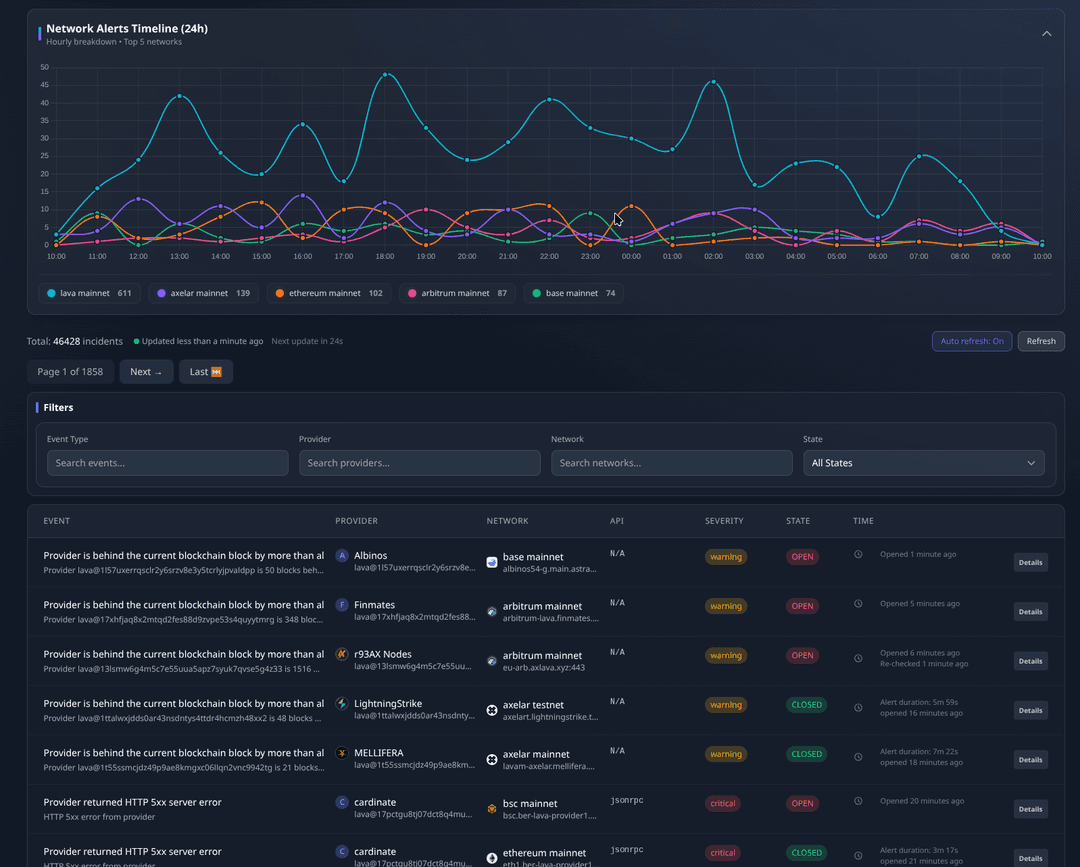This screenshot has width=1080, height=867.
Task: Click the axelar testnet network icon
Action: [491, 710]
